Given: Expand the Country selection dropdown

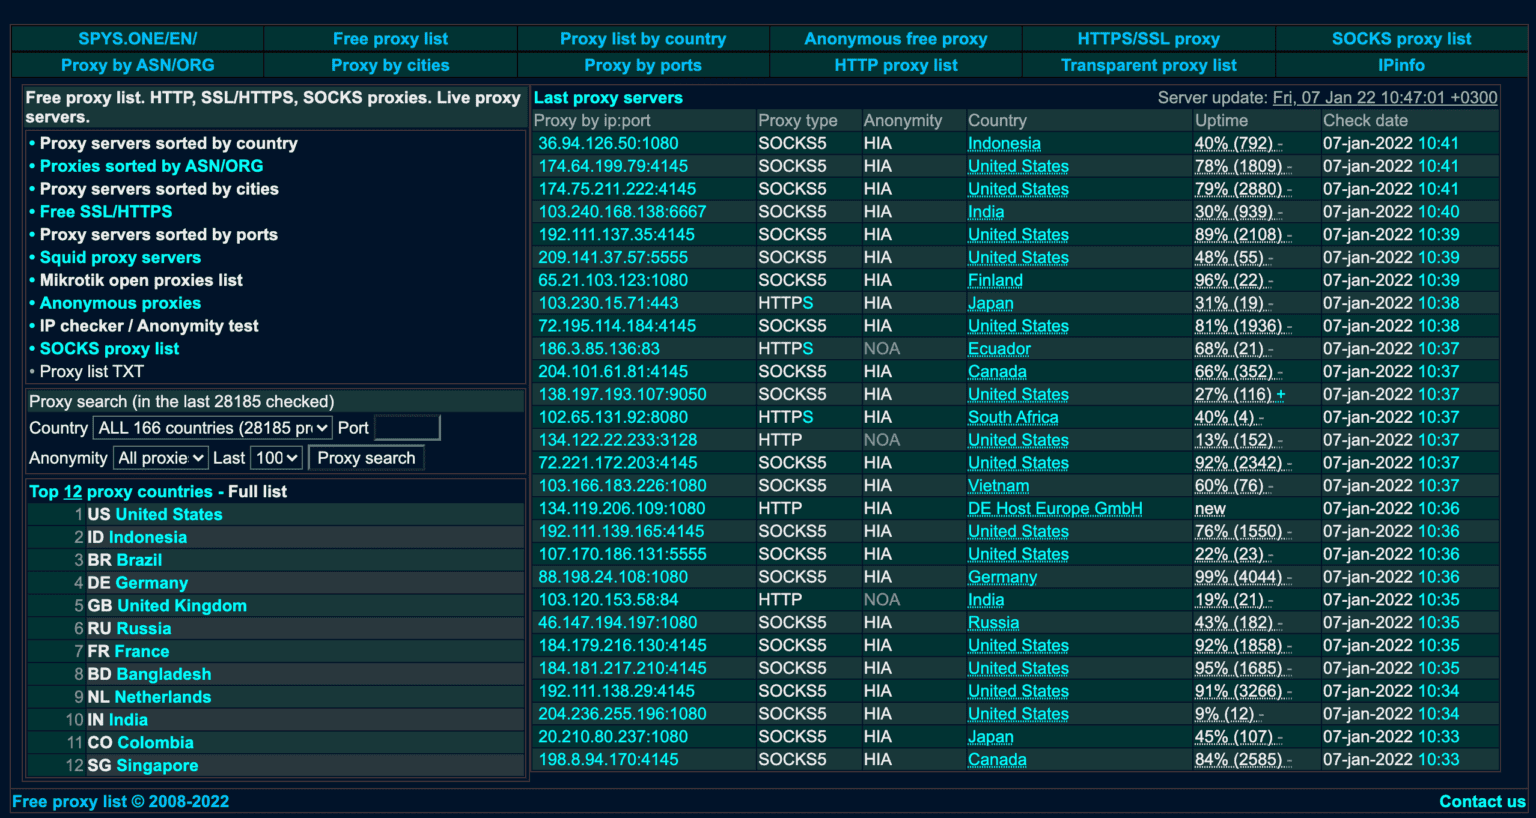Looking at the screenshot, I should (x=211, y=427).
